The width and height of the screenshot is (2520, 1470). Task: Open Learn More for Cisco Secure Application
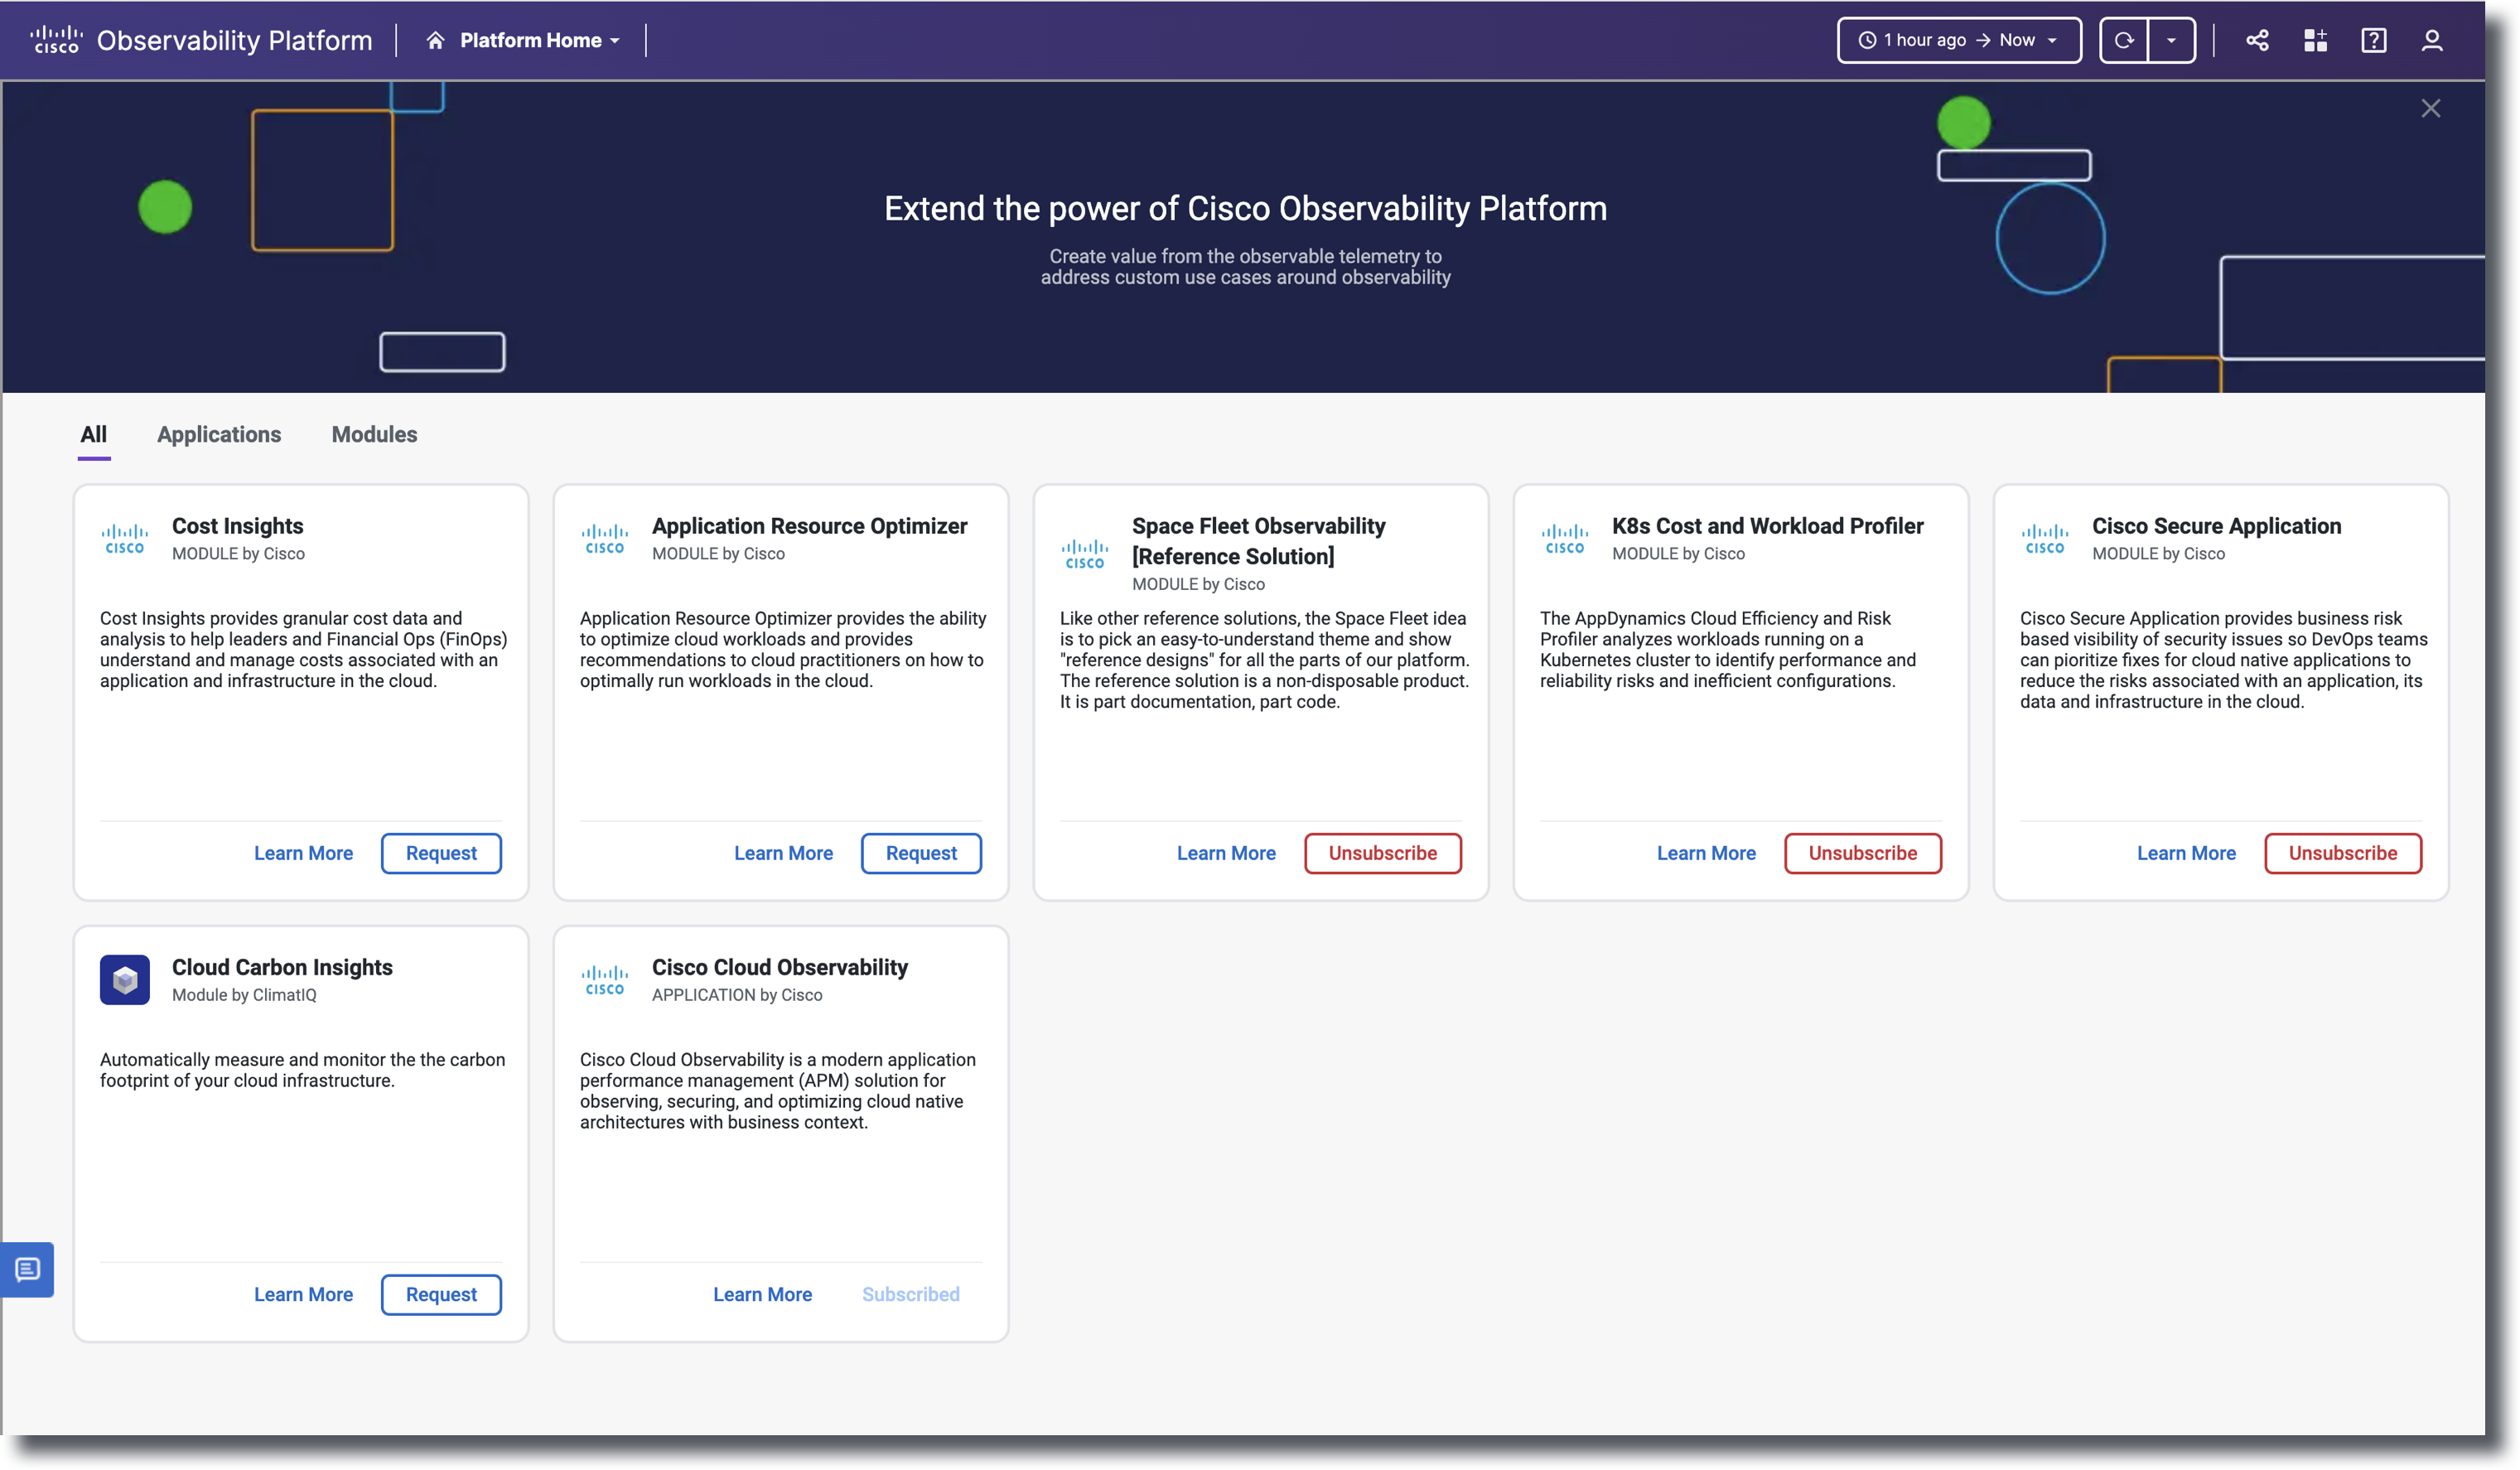(x=2186, y=853)
